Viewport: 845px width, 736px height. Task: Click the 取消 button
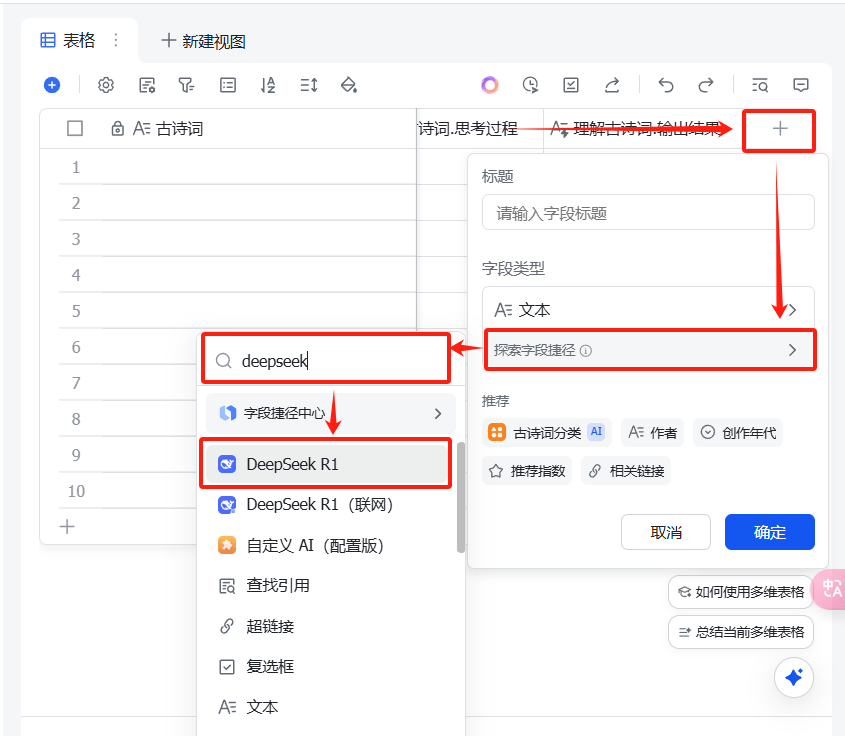(666, 532)
